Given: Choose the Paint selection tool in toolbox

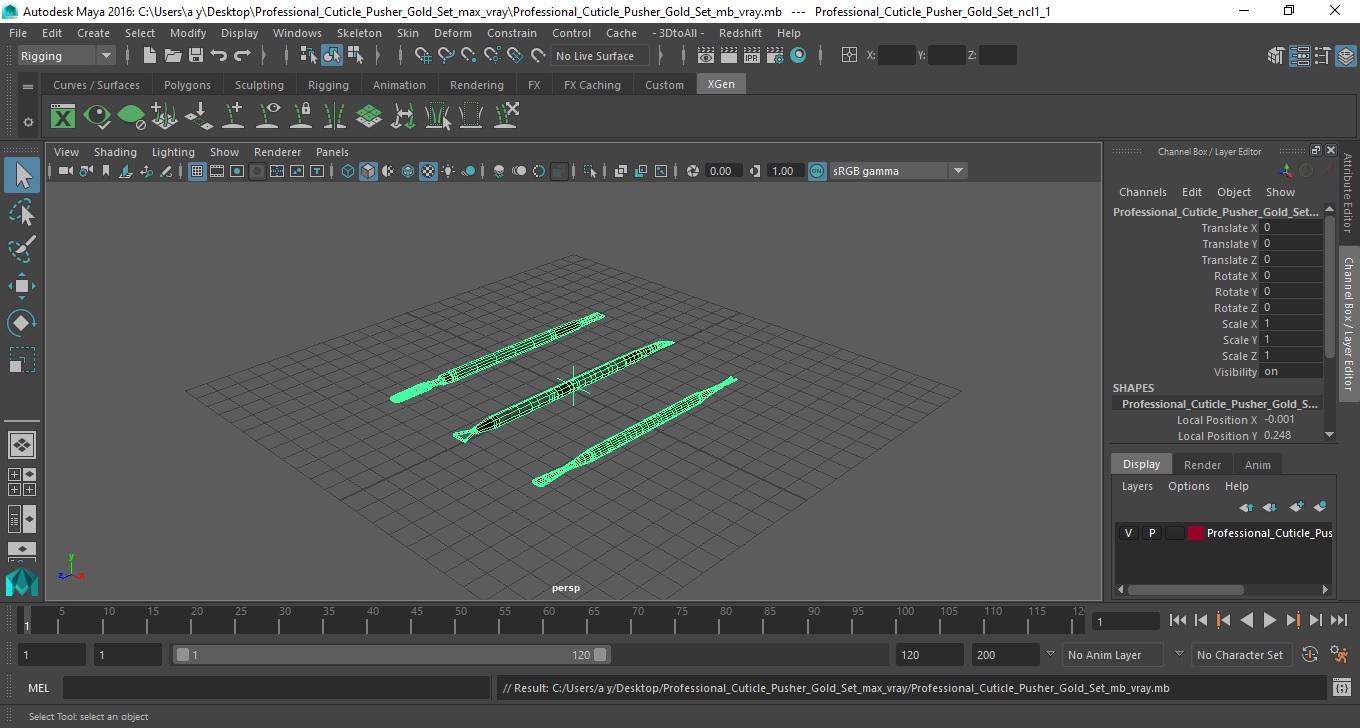Looking at the screenshot, I should click(22, 248).
